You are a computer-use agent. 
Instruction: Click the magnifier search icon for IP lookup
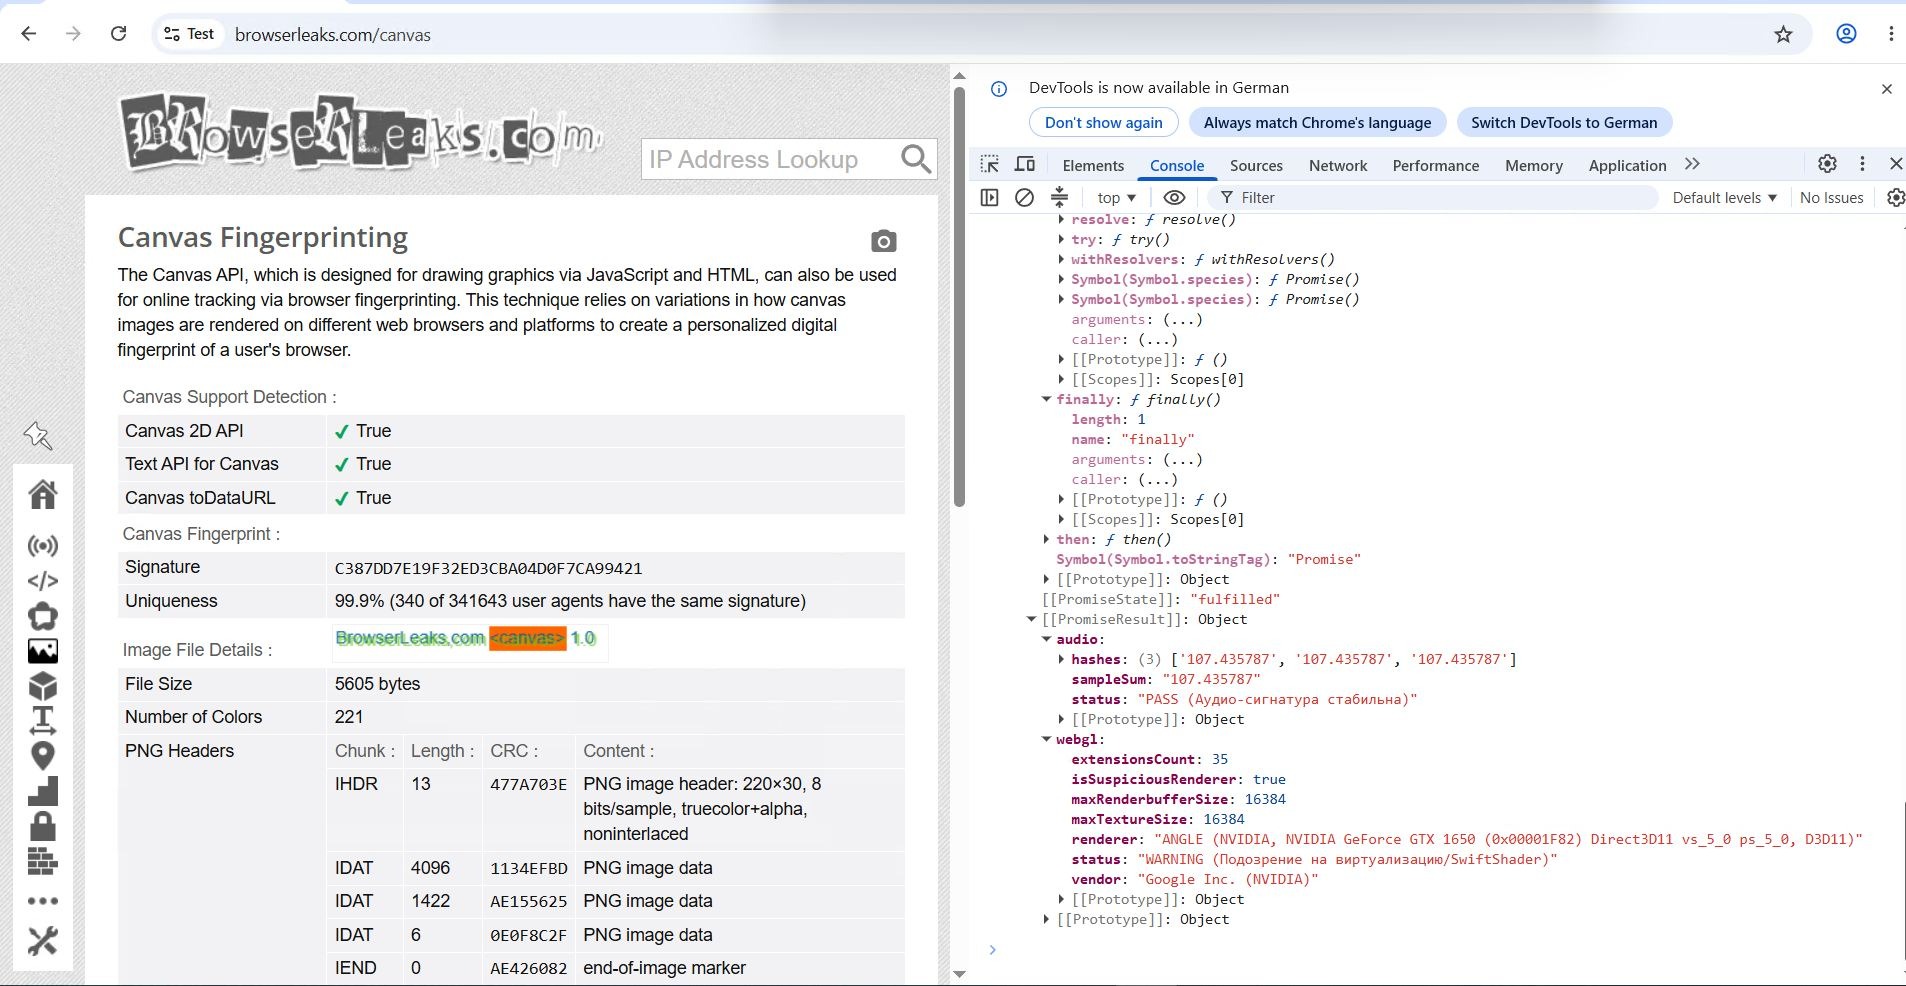[916, 159]
